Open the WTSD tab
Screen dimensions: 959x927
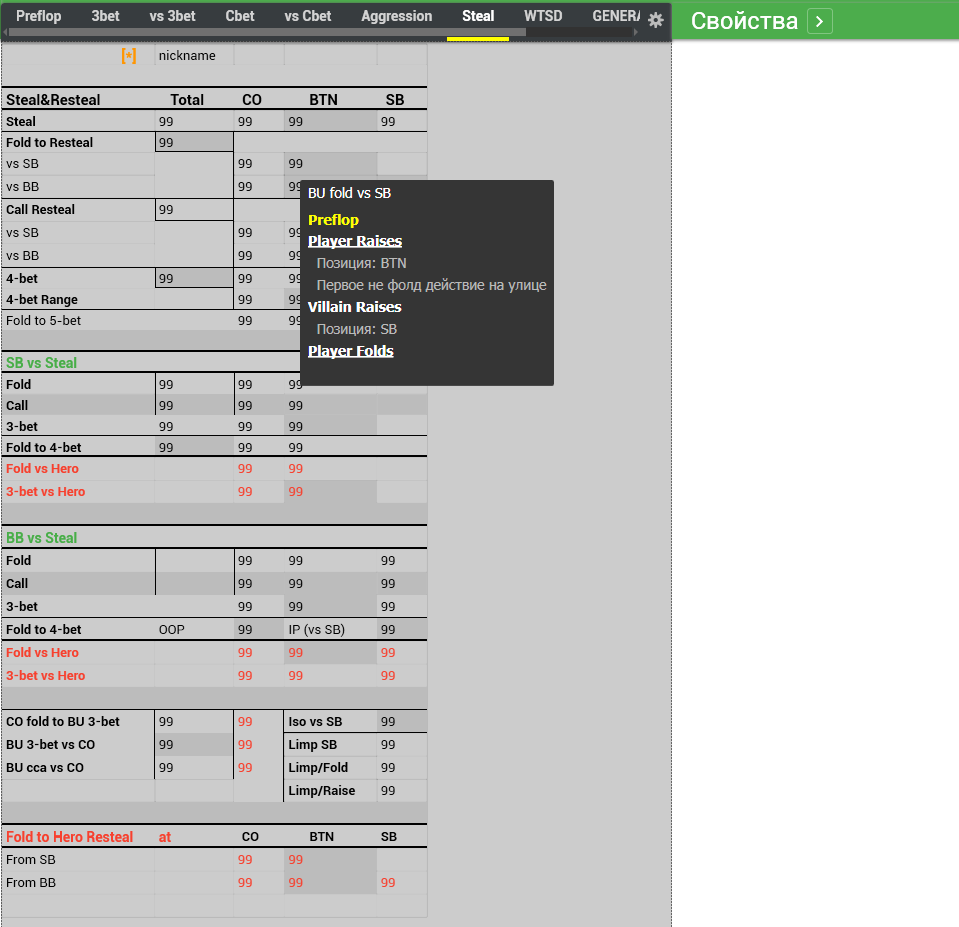click(x=543, y=17)
